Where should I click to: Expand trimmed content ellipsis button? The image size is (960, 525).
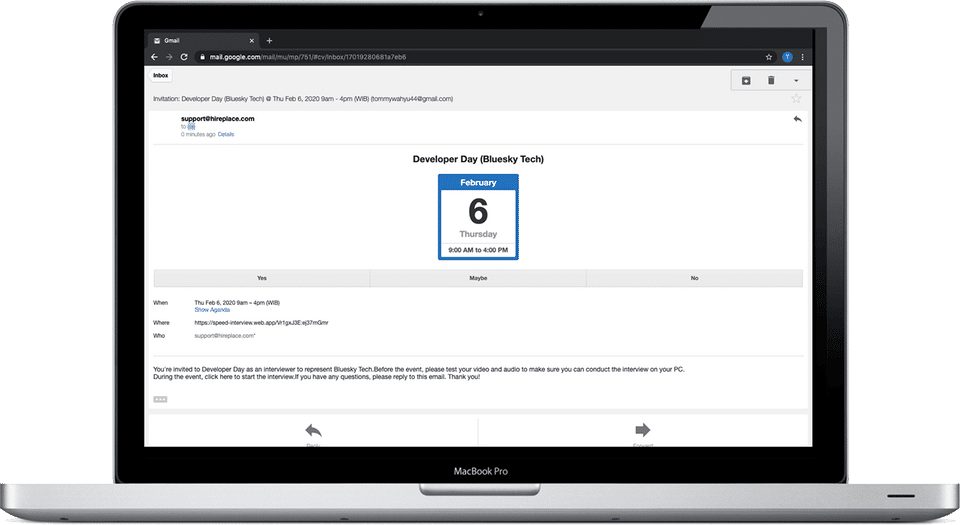point(160,400)
